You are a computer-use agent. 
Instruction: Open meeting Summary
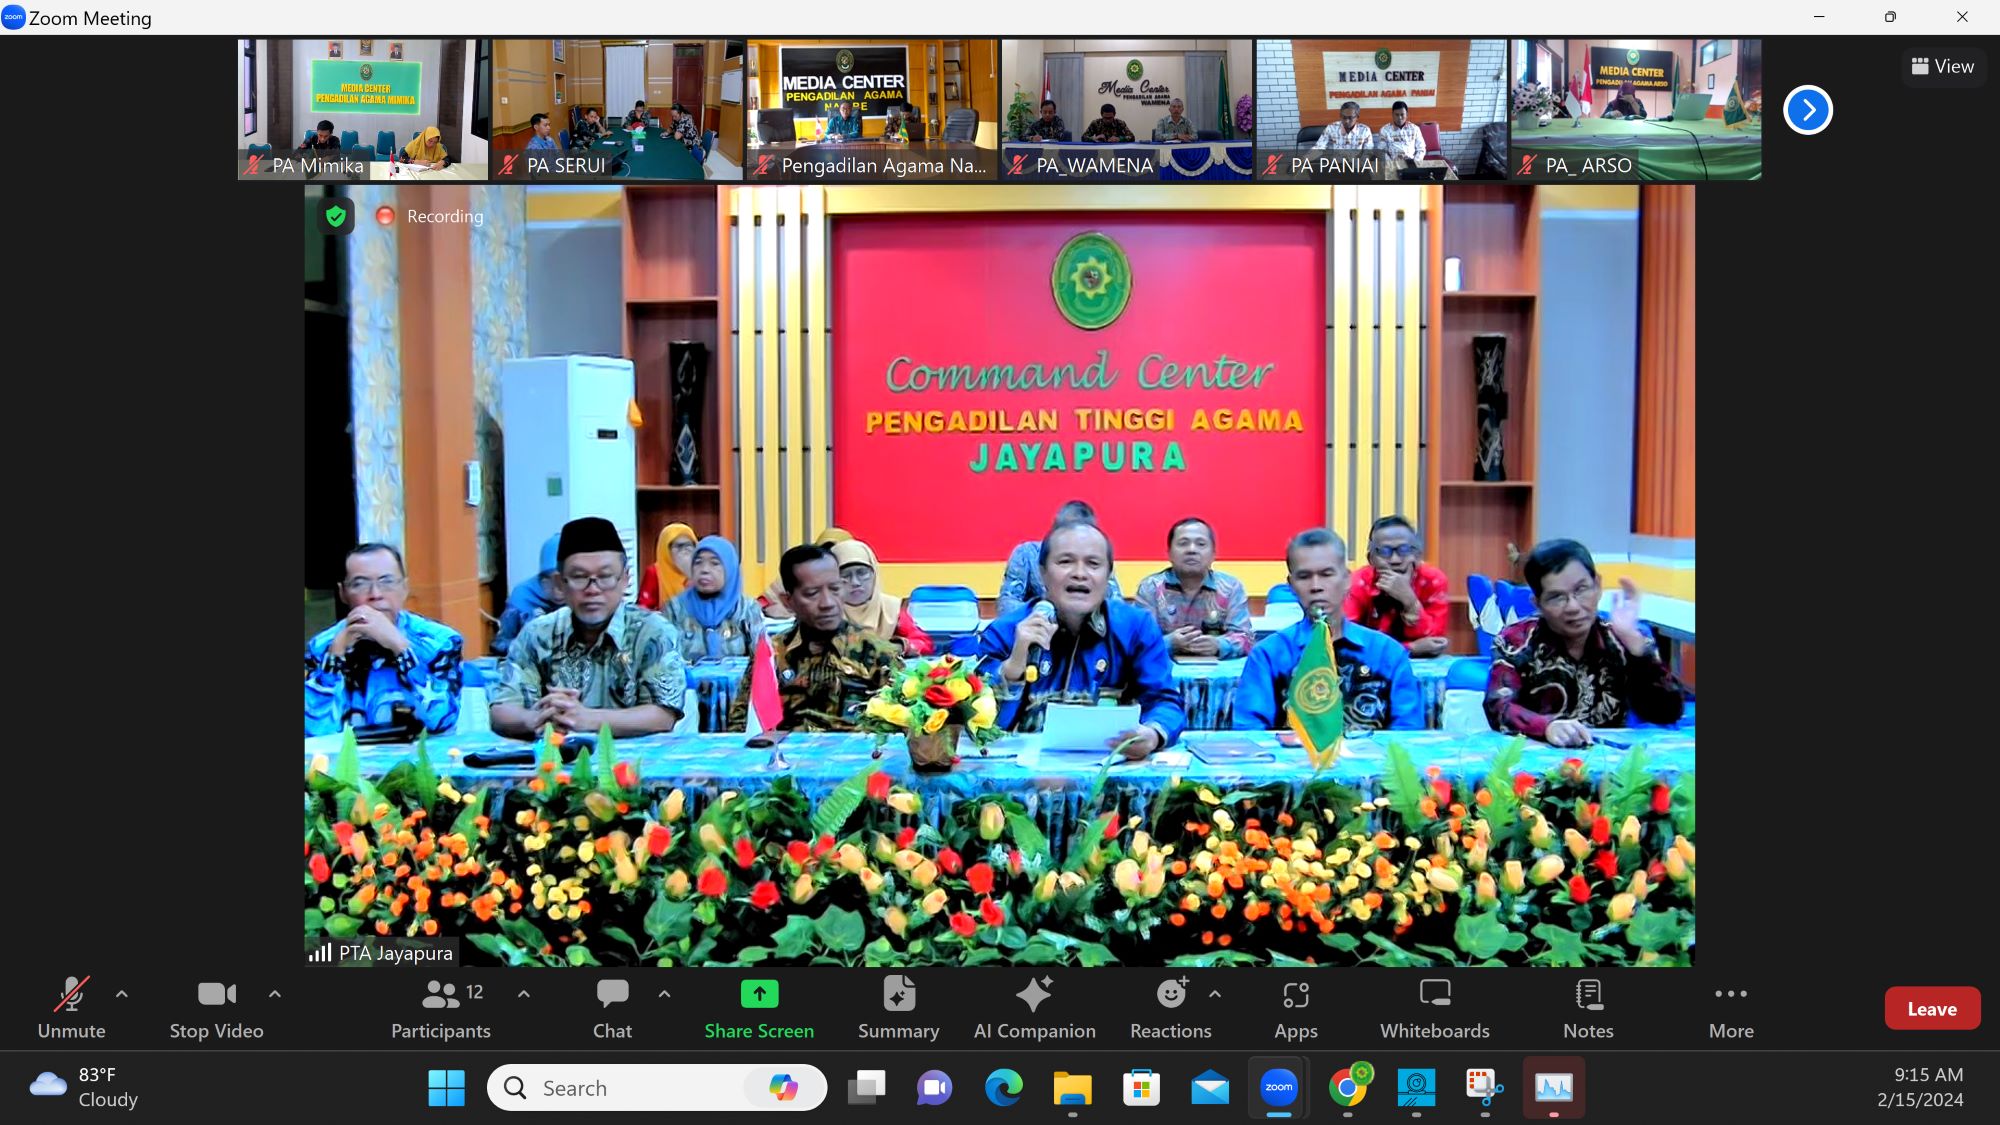[898, 1008]
